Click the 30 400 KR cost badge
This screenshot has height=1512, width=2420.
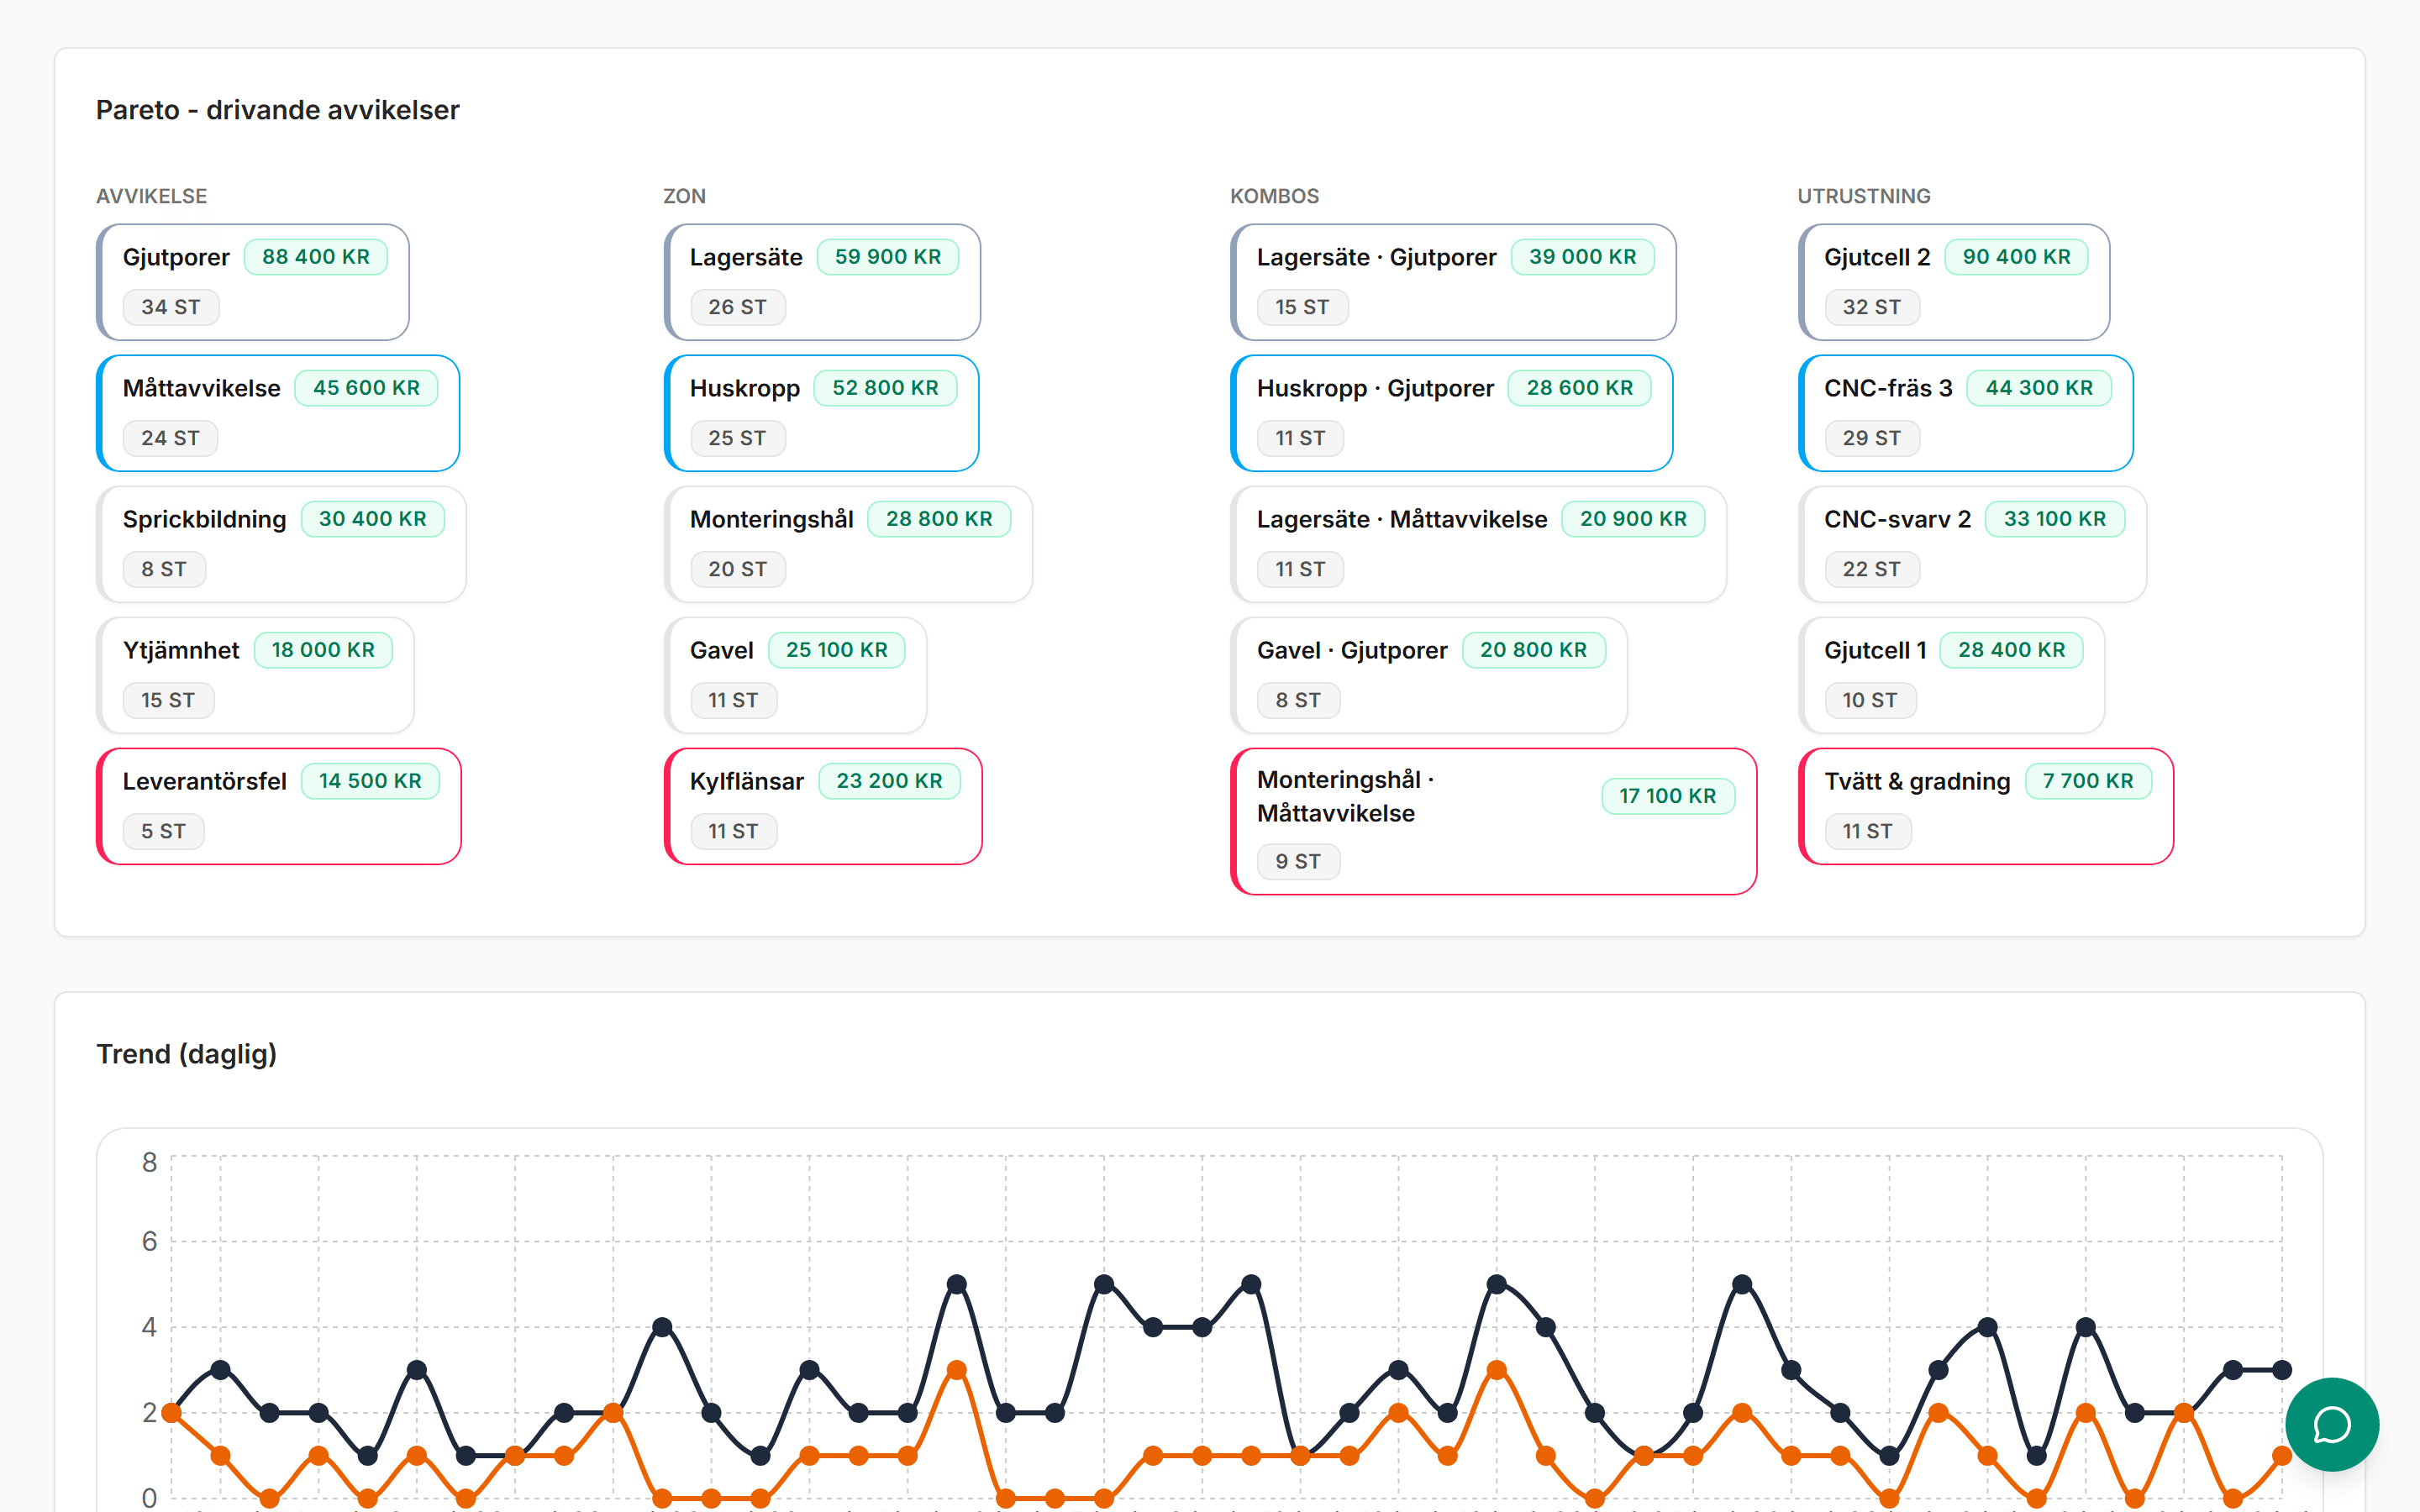click(372, 519)
